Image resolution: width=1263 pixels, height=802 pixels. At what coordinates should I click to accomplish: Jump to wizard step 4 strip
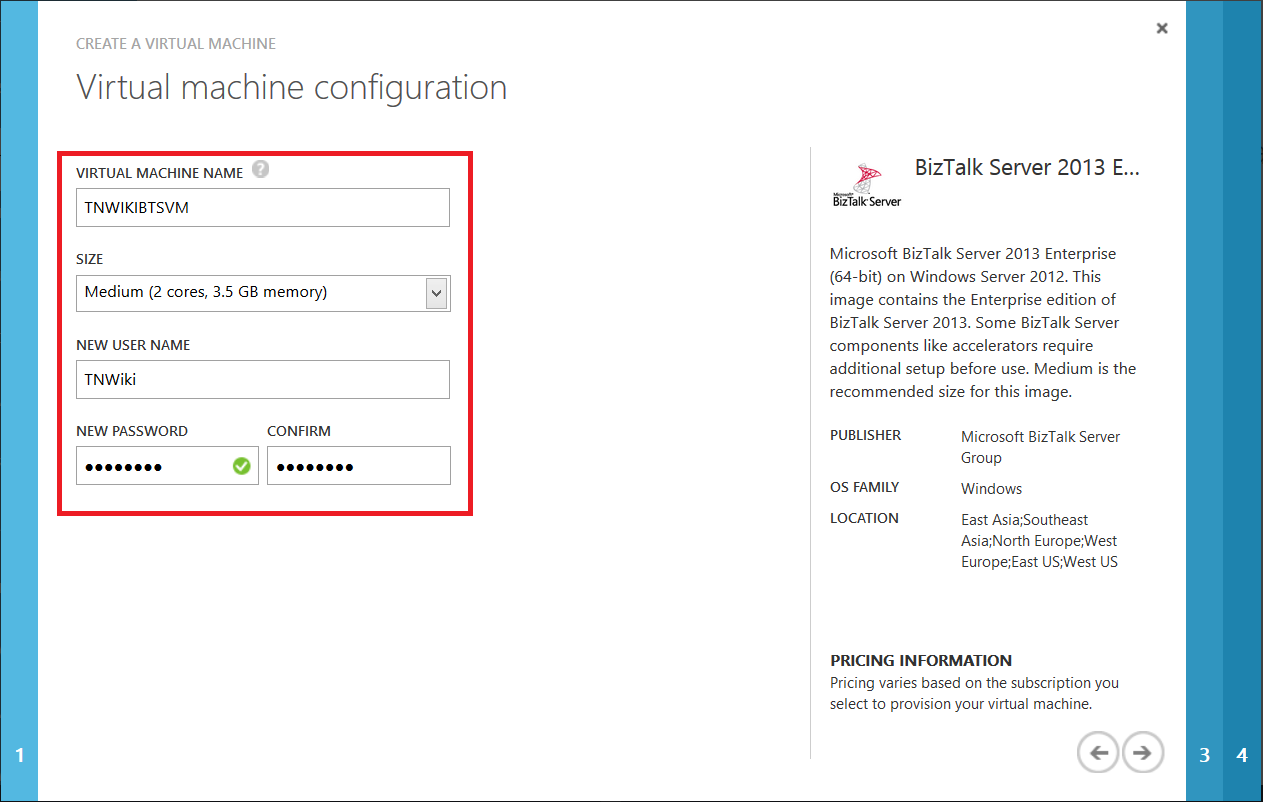point(1243,401)
